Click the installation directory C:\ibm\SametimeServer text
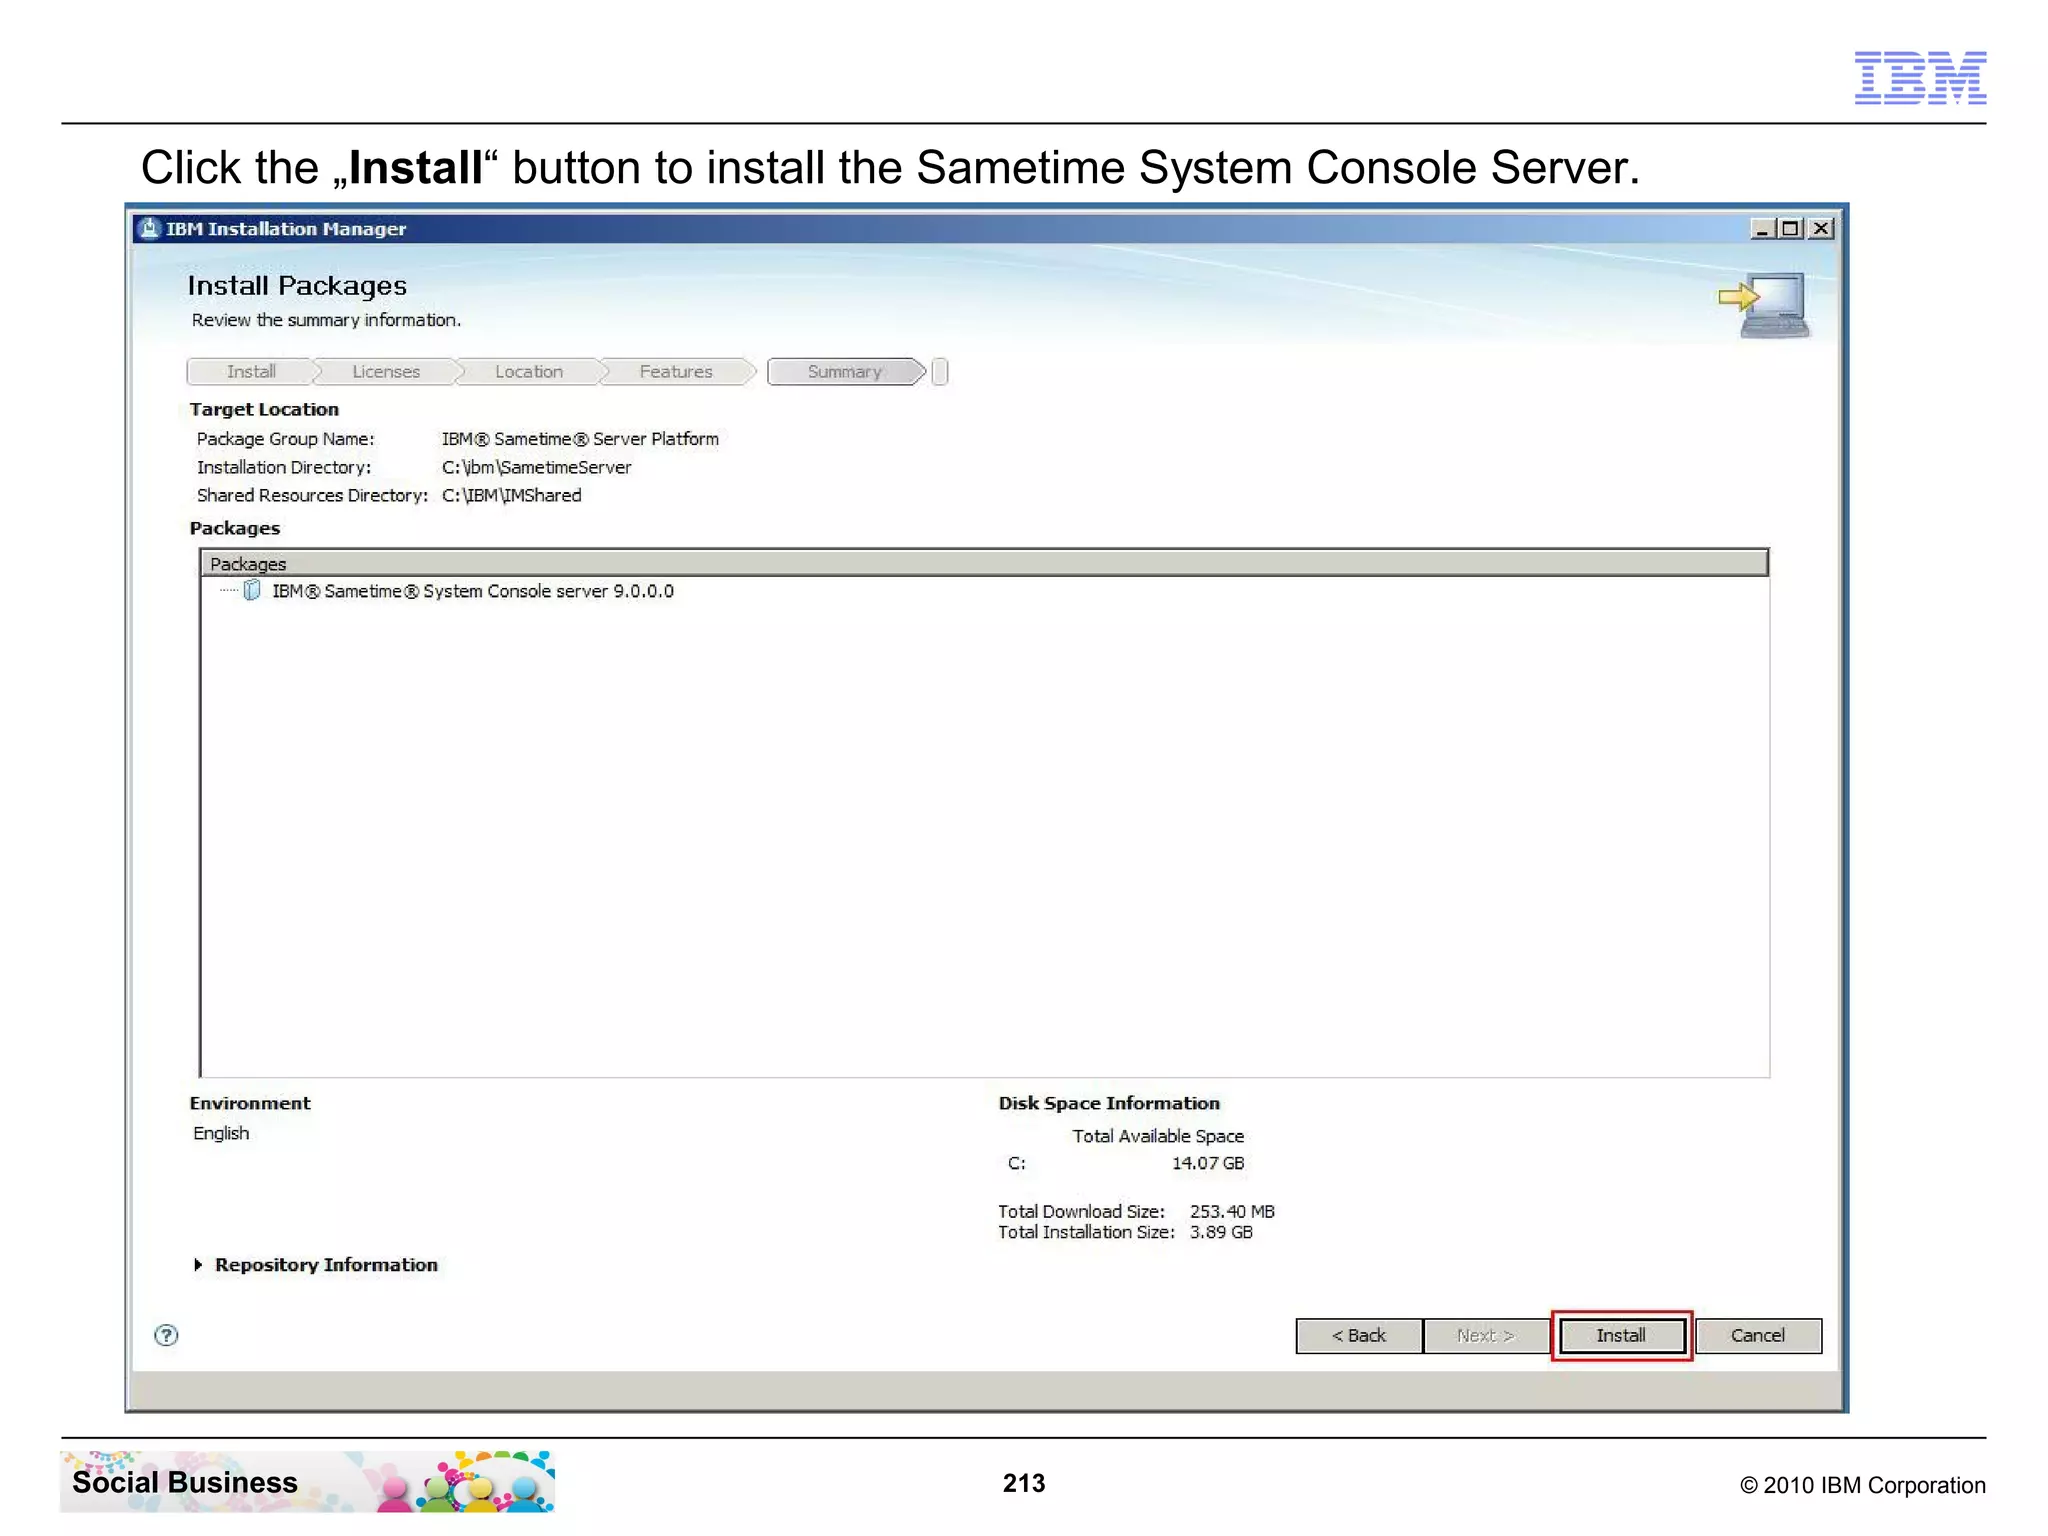The width and height of the screenshot is (2048, 1536). (537, 467)
